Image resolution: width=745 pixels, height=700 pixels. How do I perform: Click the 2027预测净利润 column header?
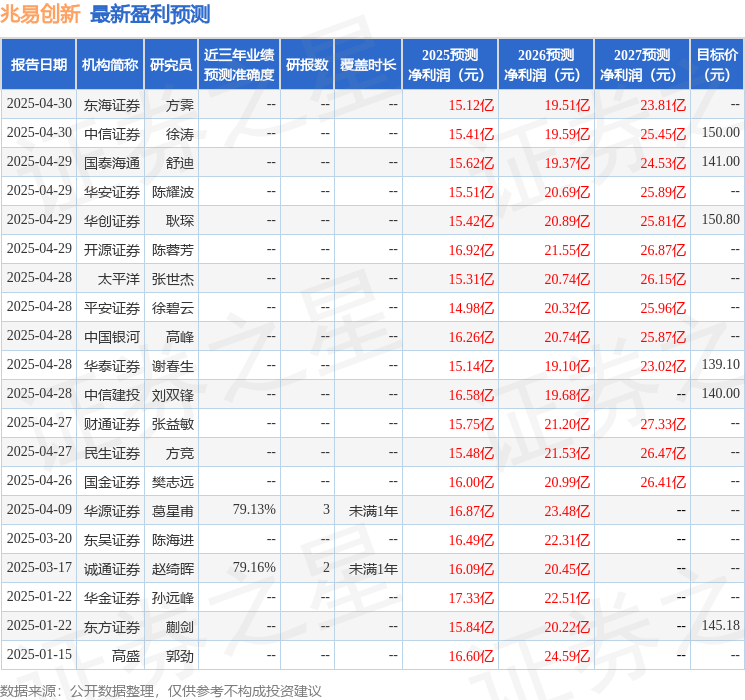[641, 65]
